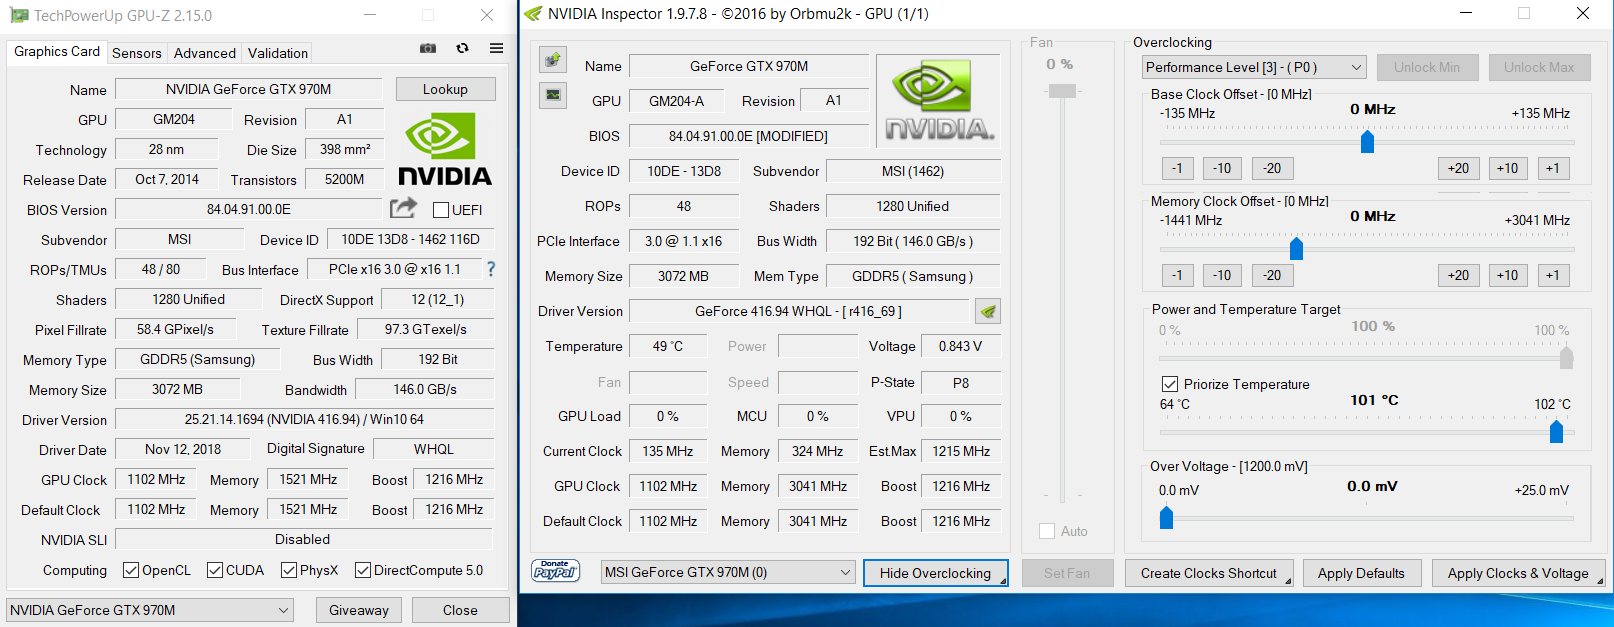The width and height of the screenshot is (1614, 627).
Task: Open the Performance Level [3] dropdown
Action: 1254,67
